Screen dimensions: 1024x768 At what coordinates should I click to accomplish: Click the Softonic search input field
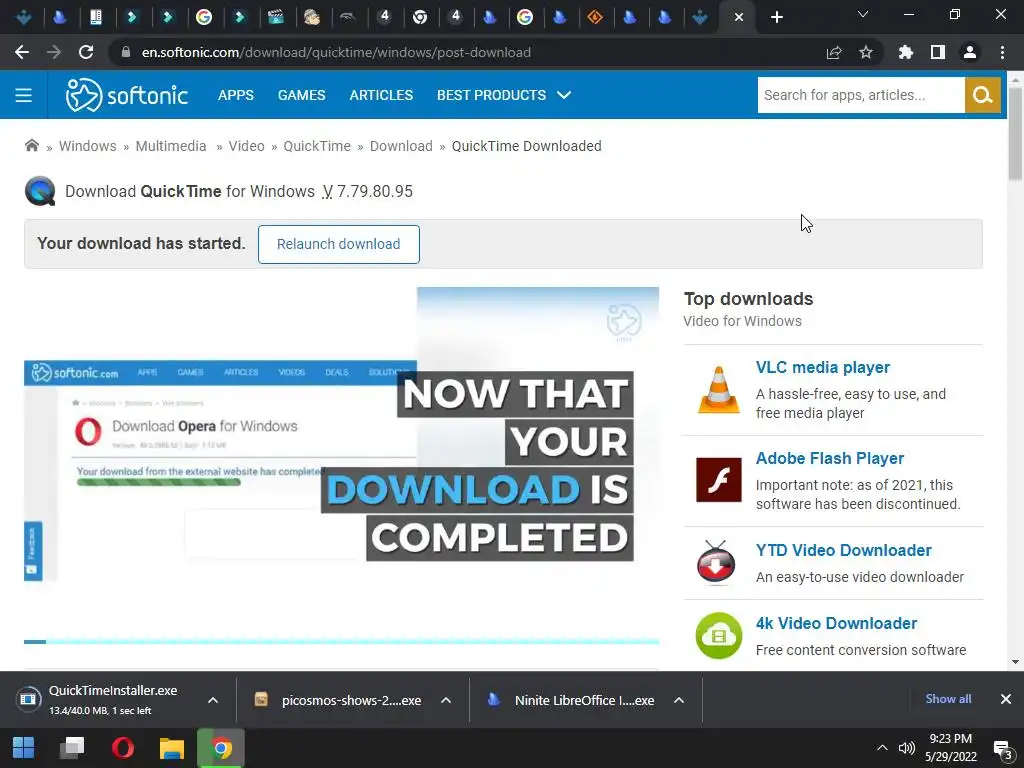[x=861, y=95]
